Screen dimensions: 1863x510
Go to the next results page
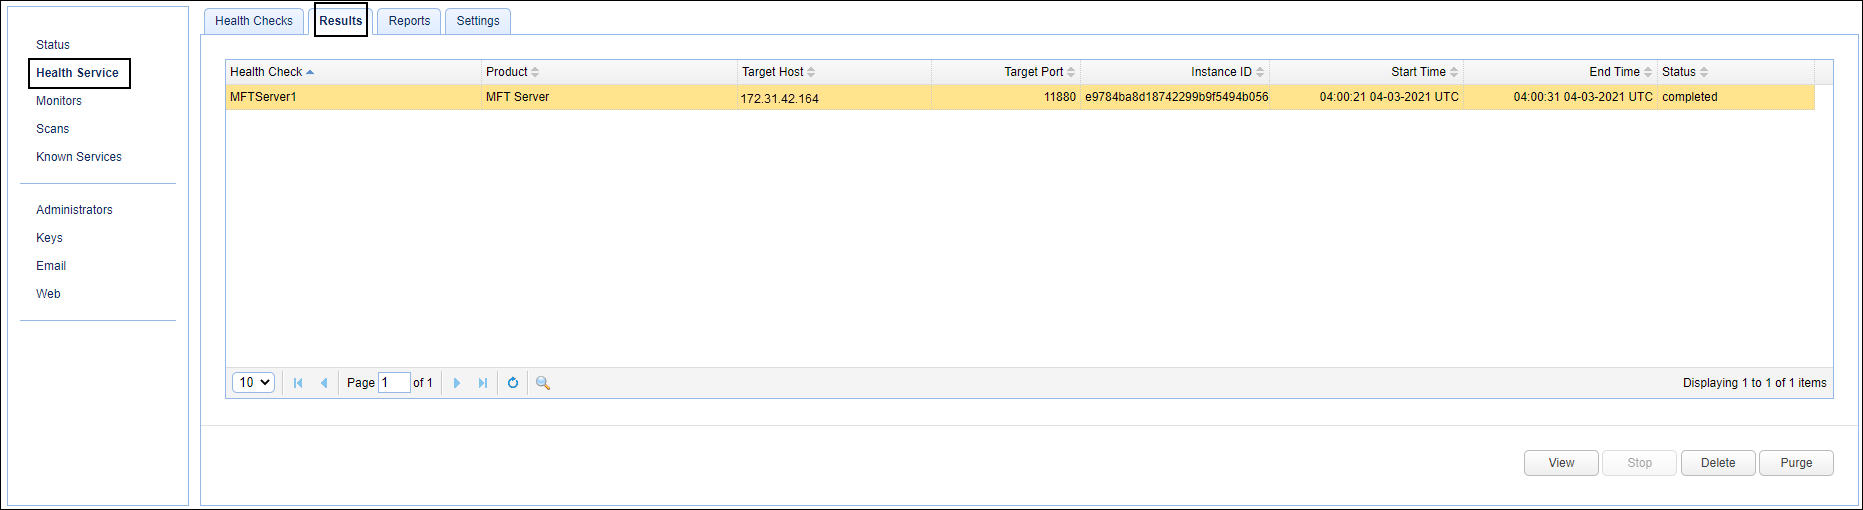[457, 383]
